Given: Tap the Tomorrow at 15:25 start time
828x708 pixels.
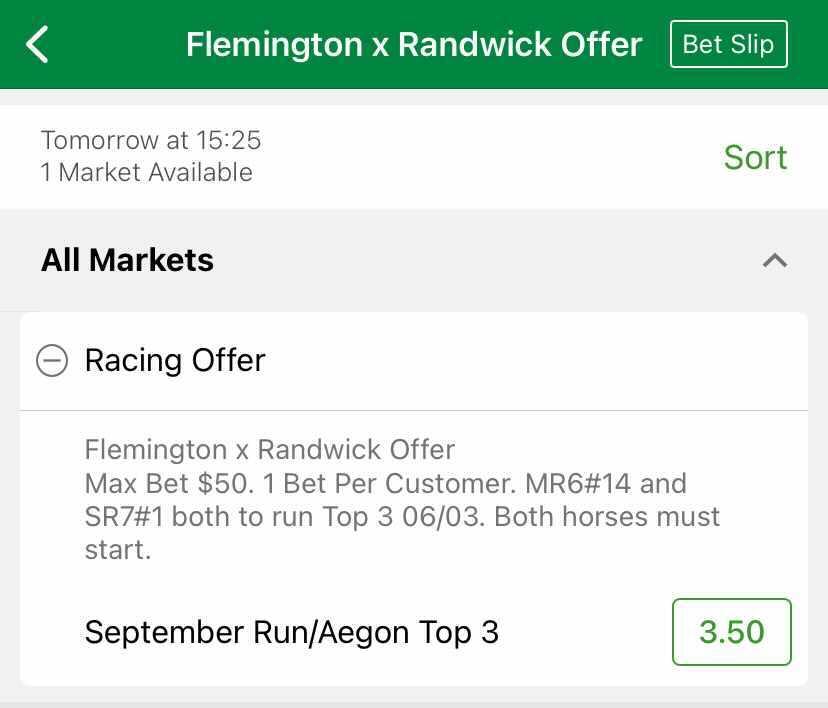Looking at the screenshot, I should (x=151, y=140).
